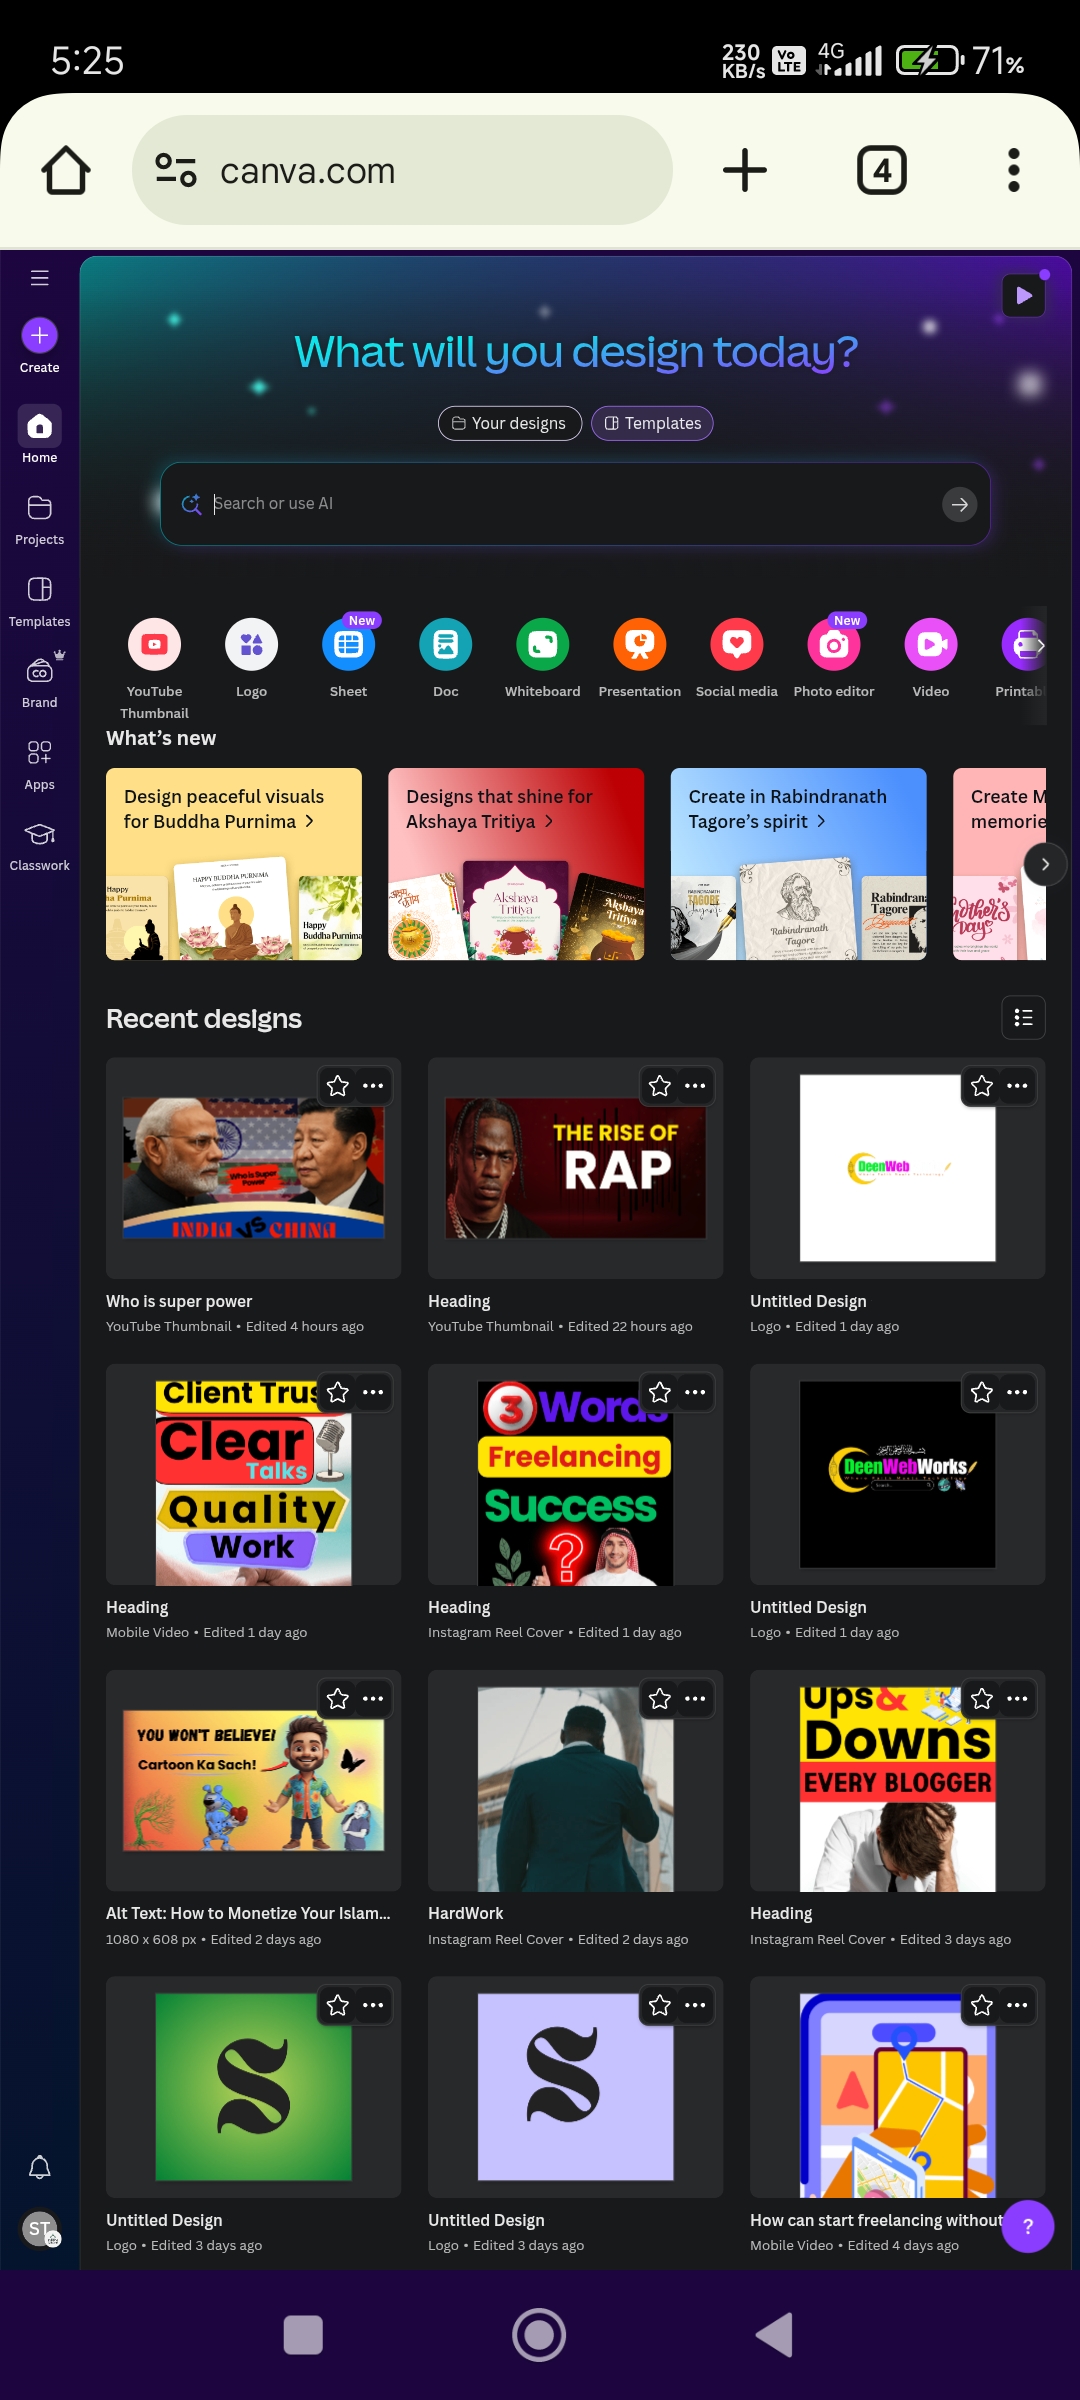Star the black DeenWebWorks logo design
Viewport: 1080px width, 2400px height.
[x=982, y=1392]
